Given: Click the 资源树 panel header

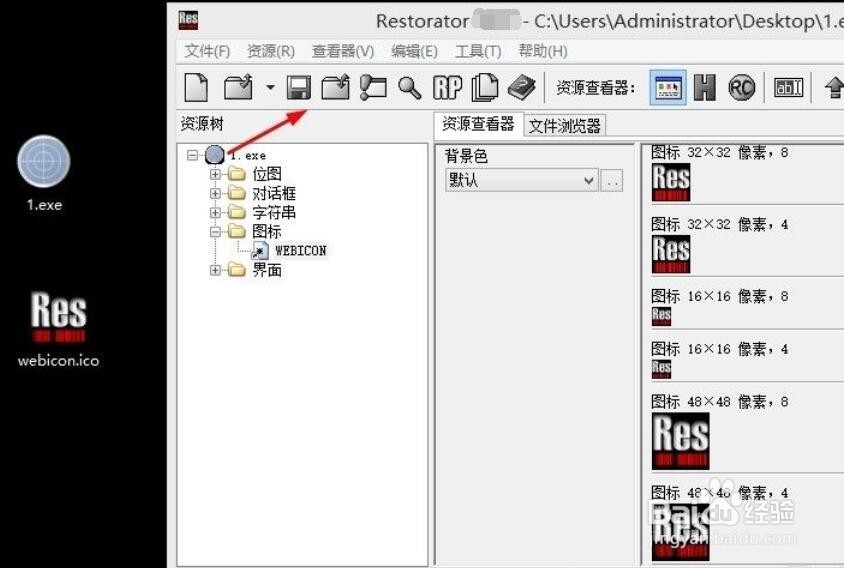Looking at the screenshot, I should click(202, 124).
